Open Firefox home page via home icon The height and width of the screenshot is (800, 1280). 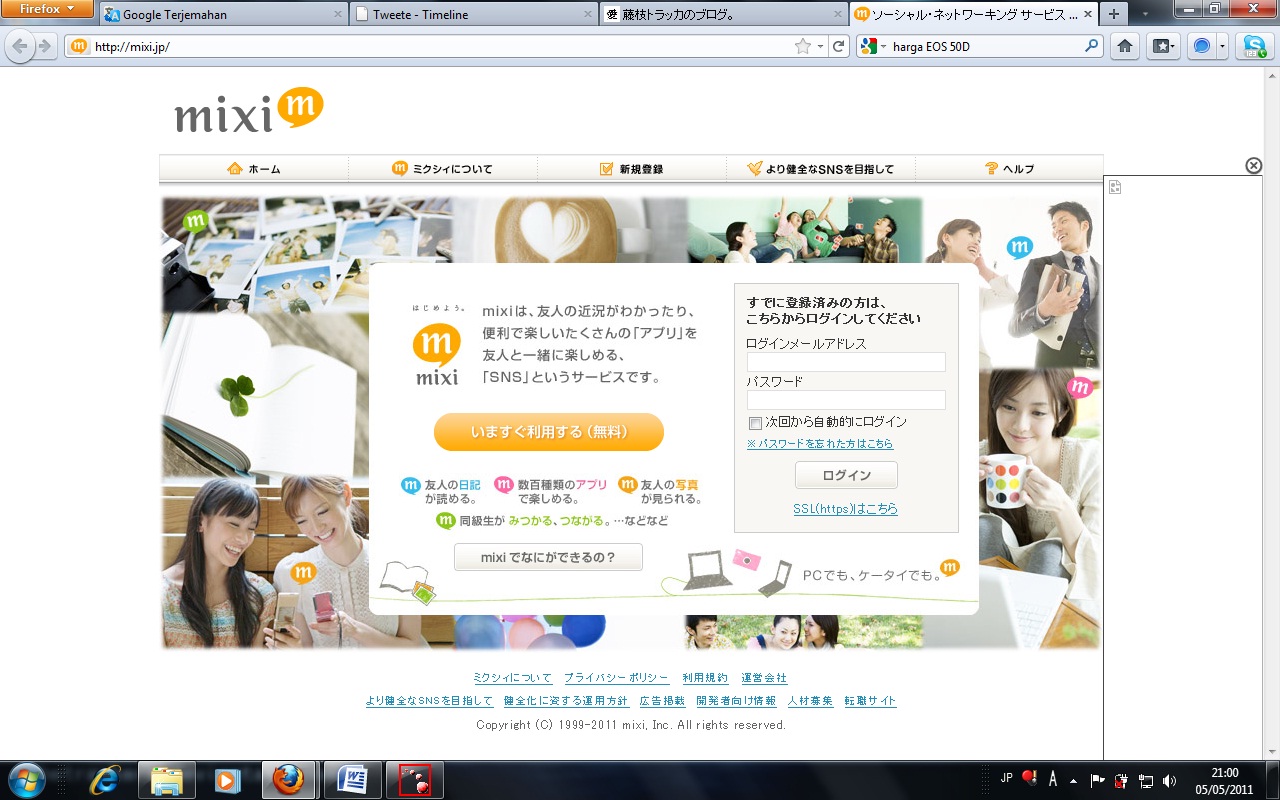tap(1124, 46)
